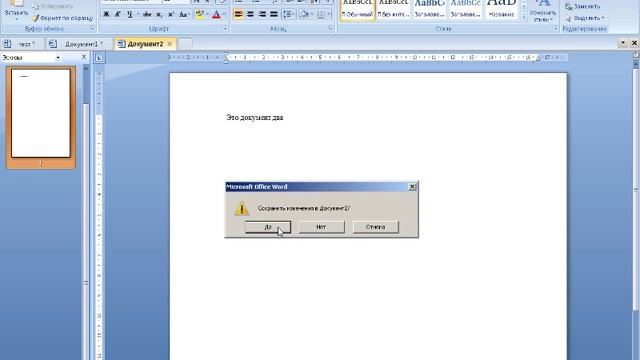
Task: Apply underline formatting (Ч)
Action: (129, 14)
